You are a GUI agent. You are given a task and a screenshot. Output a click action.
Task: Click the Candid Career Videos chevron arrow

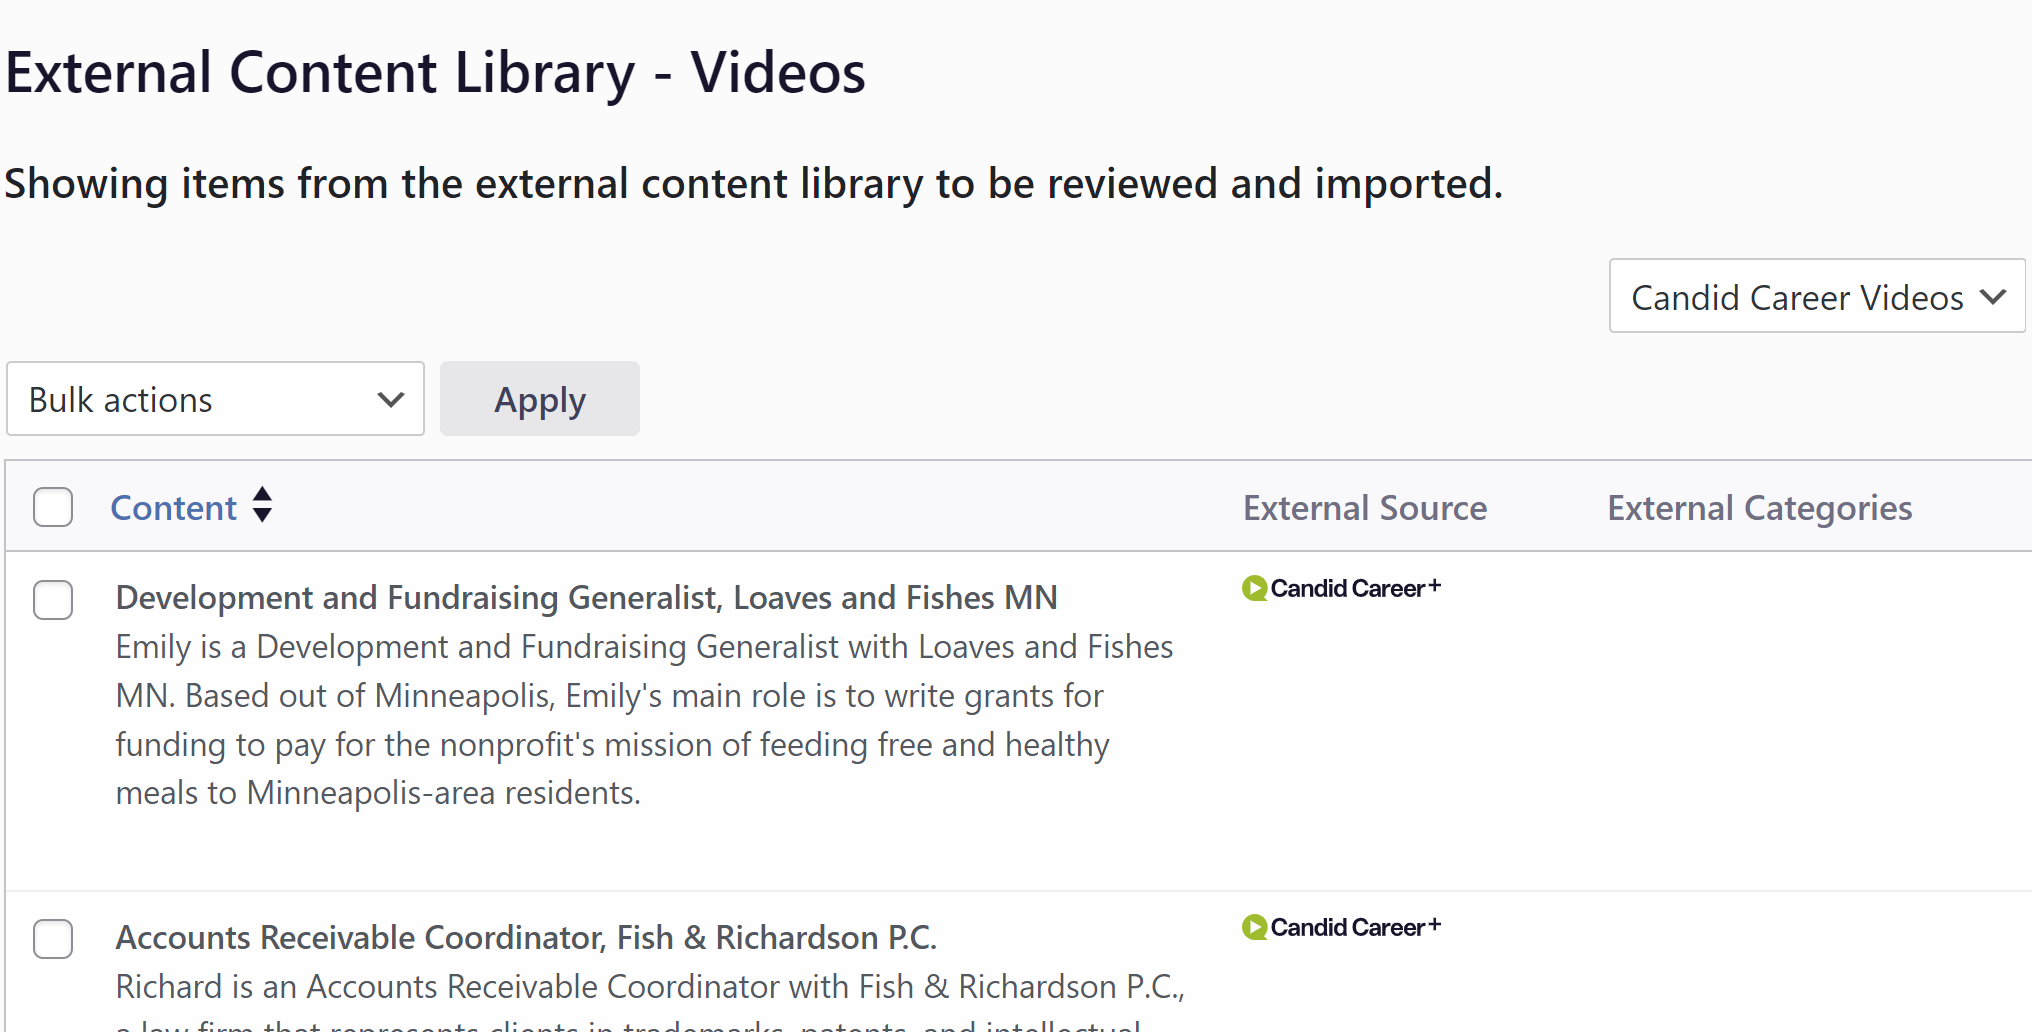tap(1992, 297)
